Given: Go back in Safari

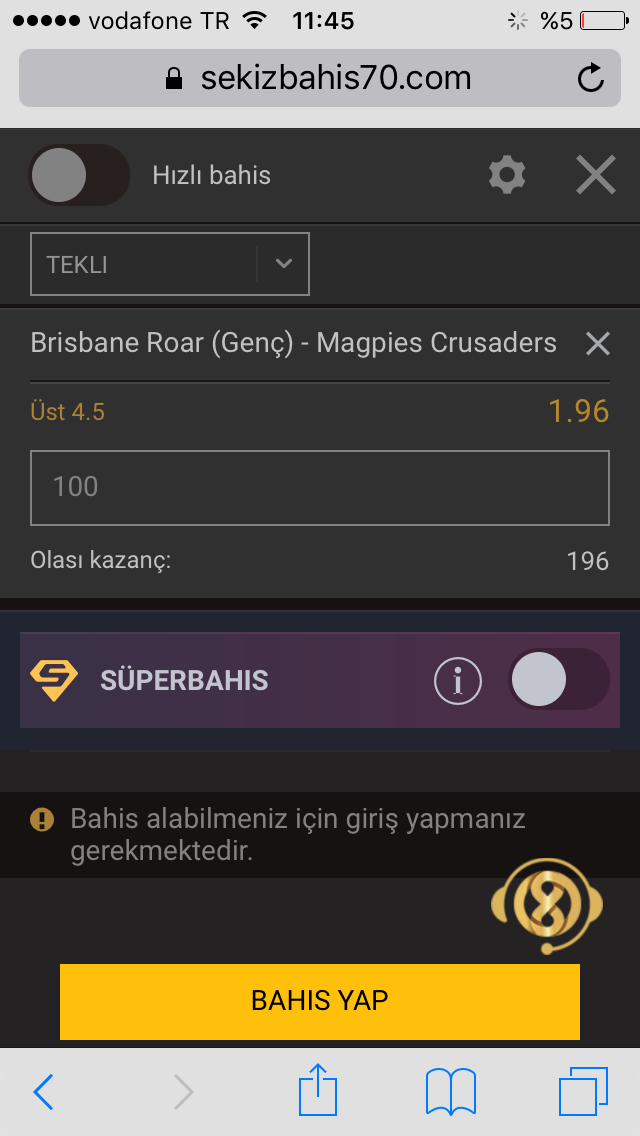Looking at the screenshot, I should point(43,1092).
